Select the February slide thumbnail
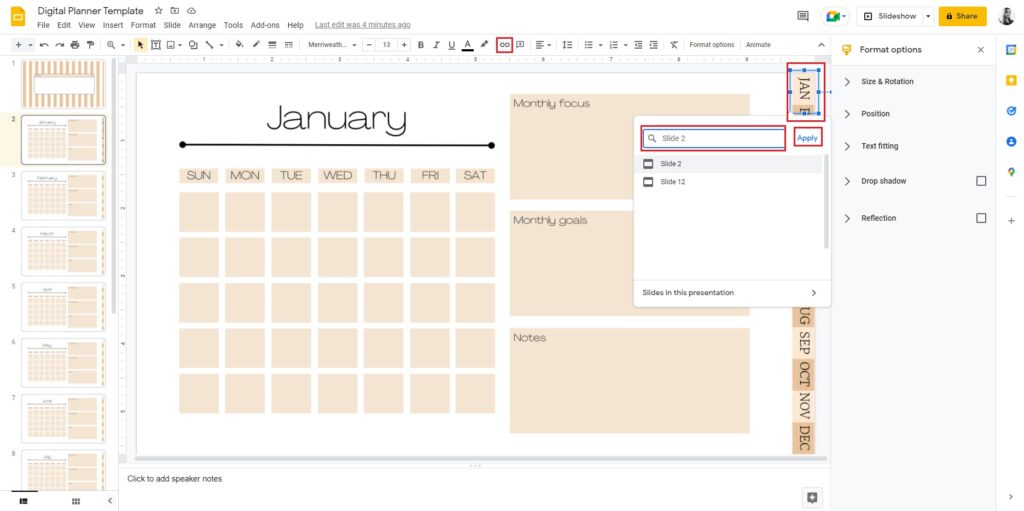The width and height of the screenshot is (1024, 511). pyautogui.click(x=63, y=195)
